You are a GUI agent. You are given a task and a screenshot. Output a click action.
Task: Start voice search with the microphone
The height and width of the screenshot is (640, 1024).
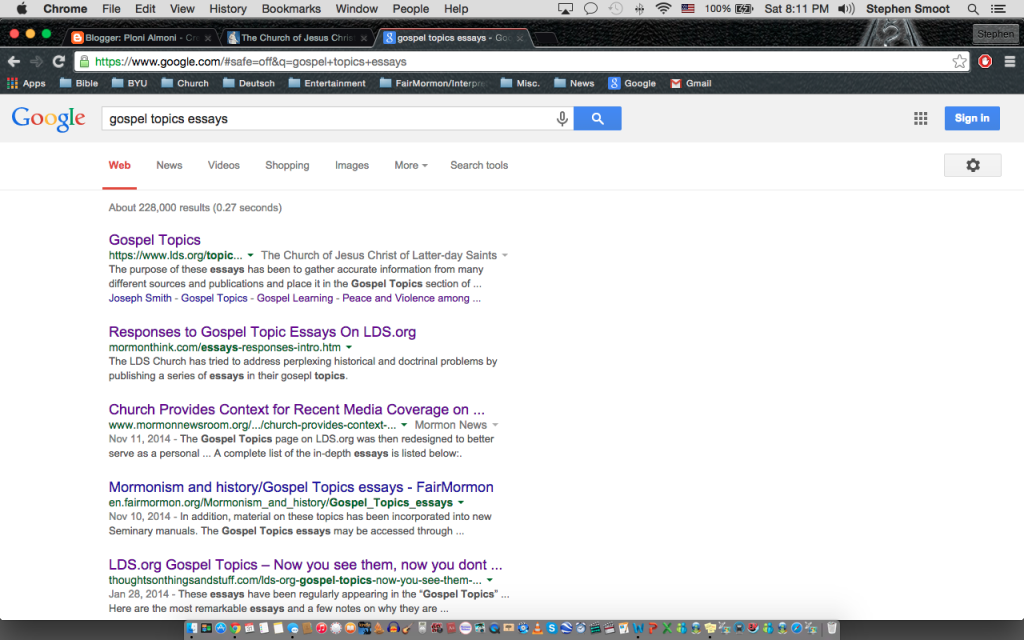pos(562,118)
